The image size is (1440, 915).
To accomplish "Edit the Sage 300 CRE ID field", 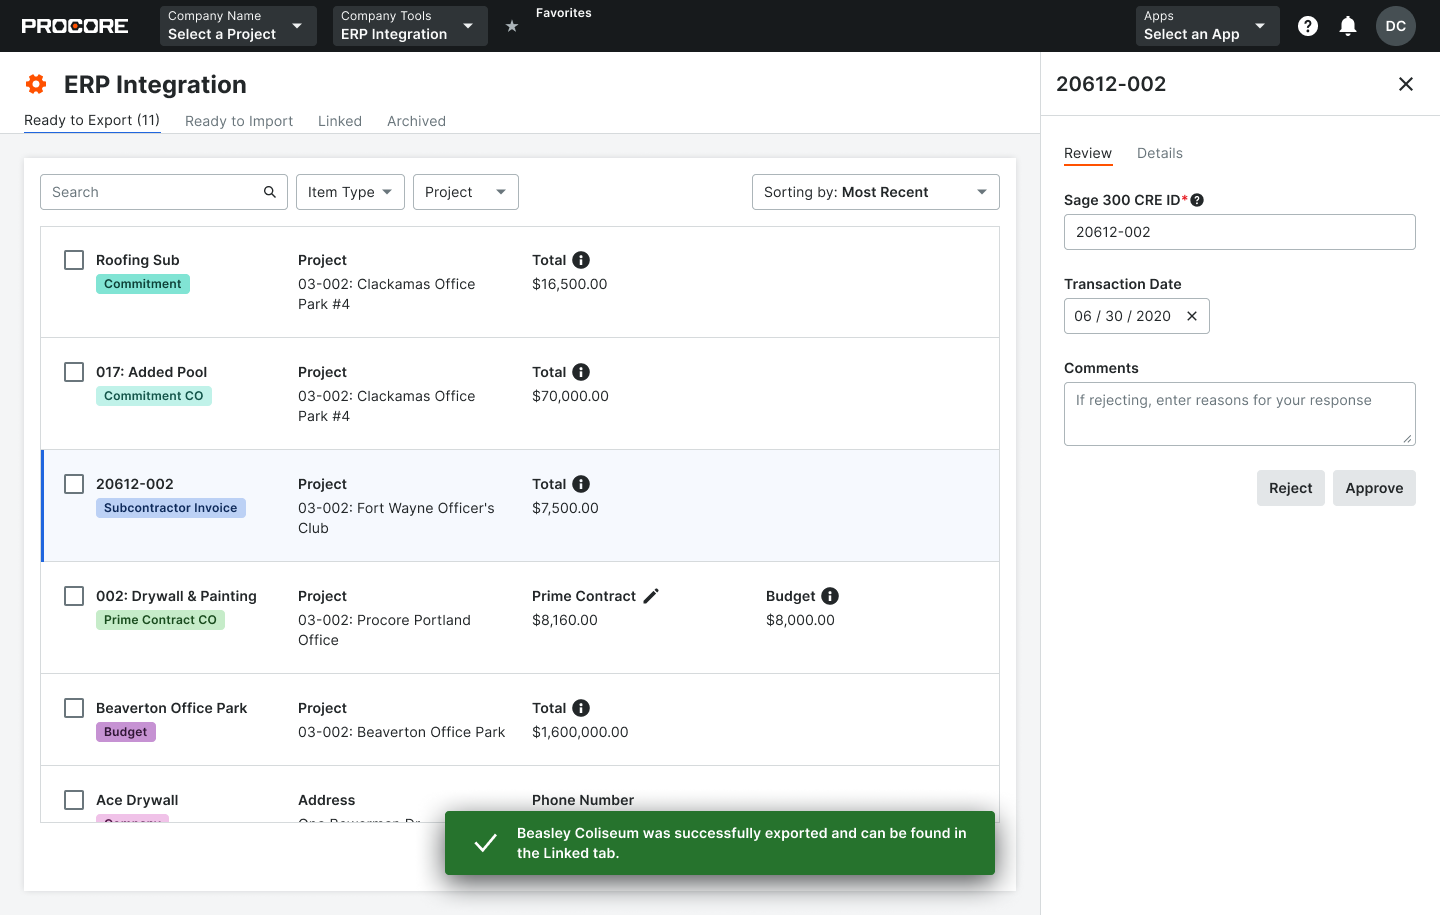I will 1240,232.
